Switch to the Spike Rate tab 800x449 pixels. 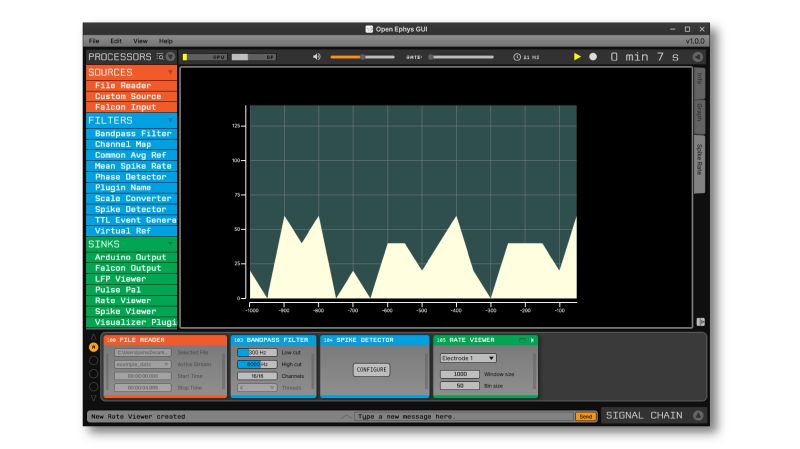coord(699,164)
